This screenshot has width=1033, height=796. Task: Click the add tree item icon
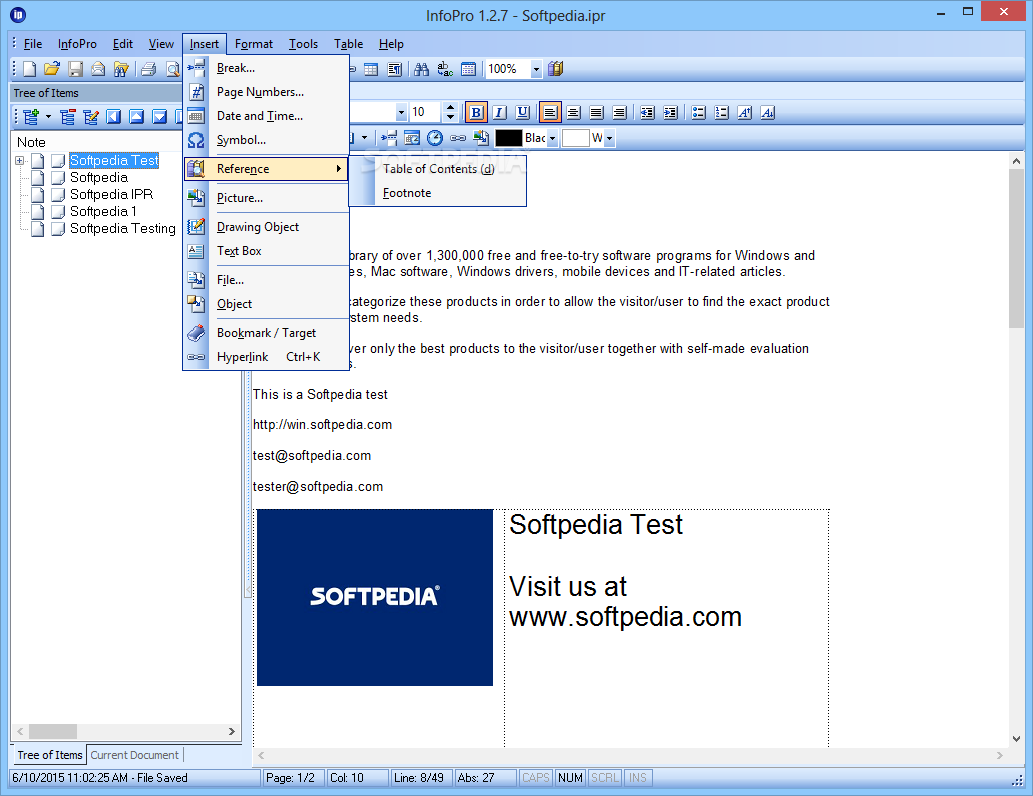click(31, 117)
